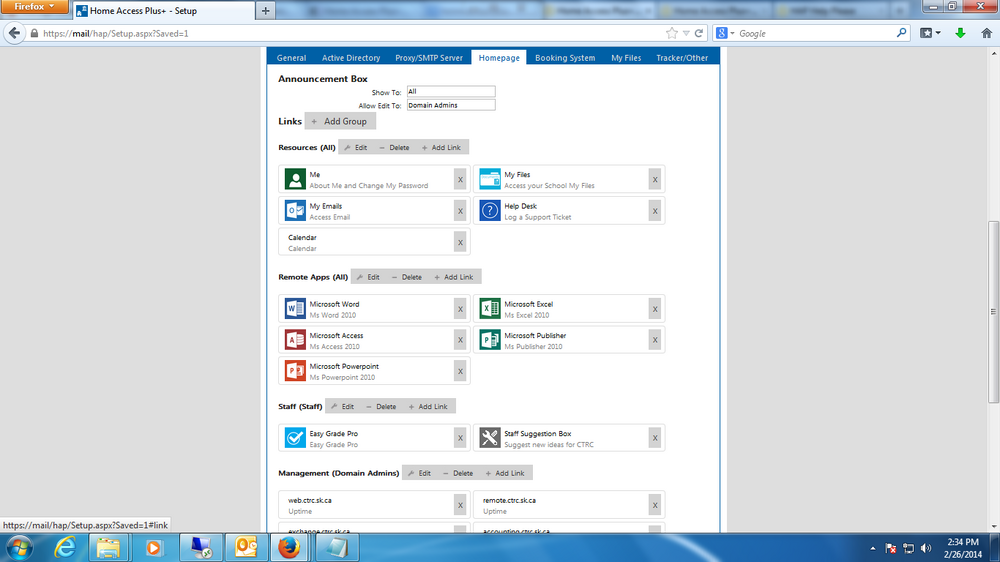Bookmark this page with the star icon
1000x562 pixels.
tap(672, 33)
